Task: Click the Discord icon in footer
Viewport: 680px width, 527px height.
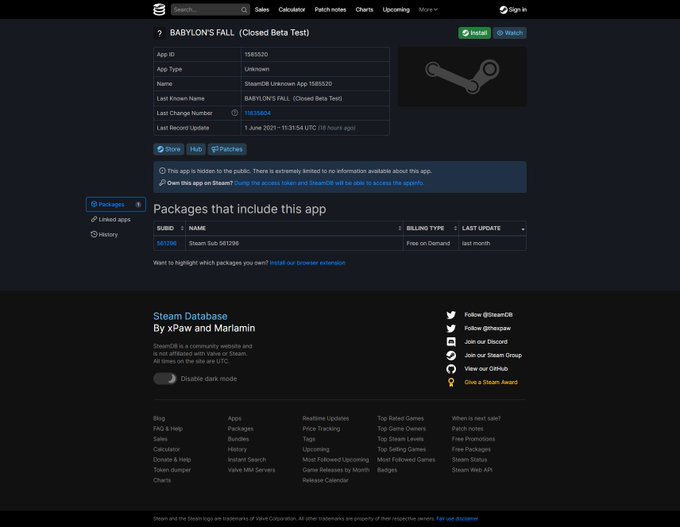Action: tap(451, 342)
